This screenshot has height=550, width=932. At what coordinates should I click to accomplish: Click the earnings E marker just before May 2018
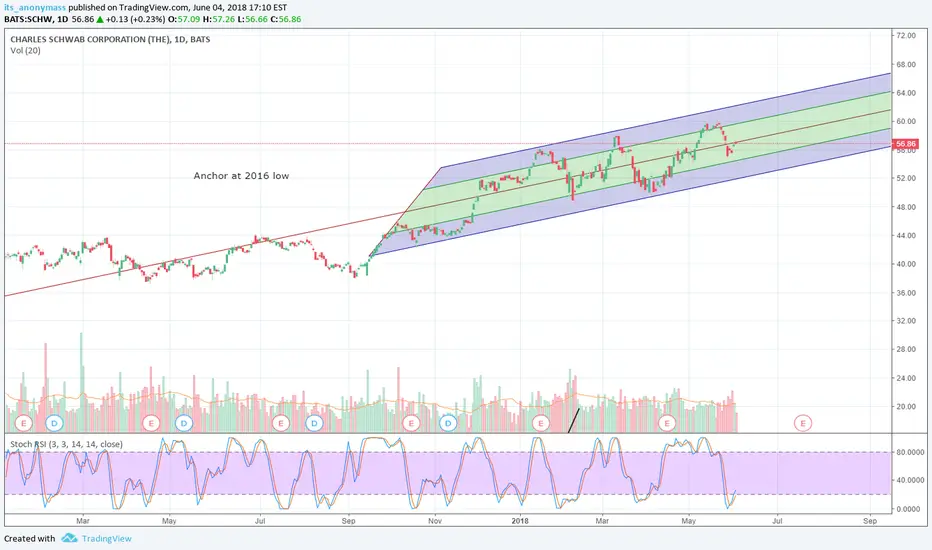coord(667,423)
